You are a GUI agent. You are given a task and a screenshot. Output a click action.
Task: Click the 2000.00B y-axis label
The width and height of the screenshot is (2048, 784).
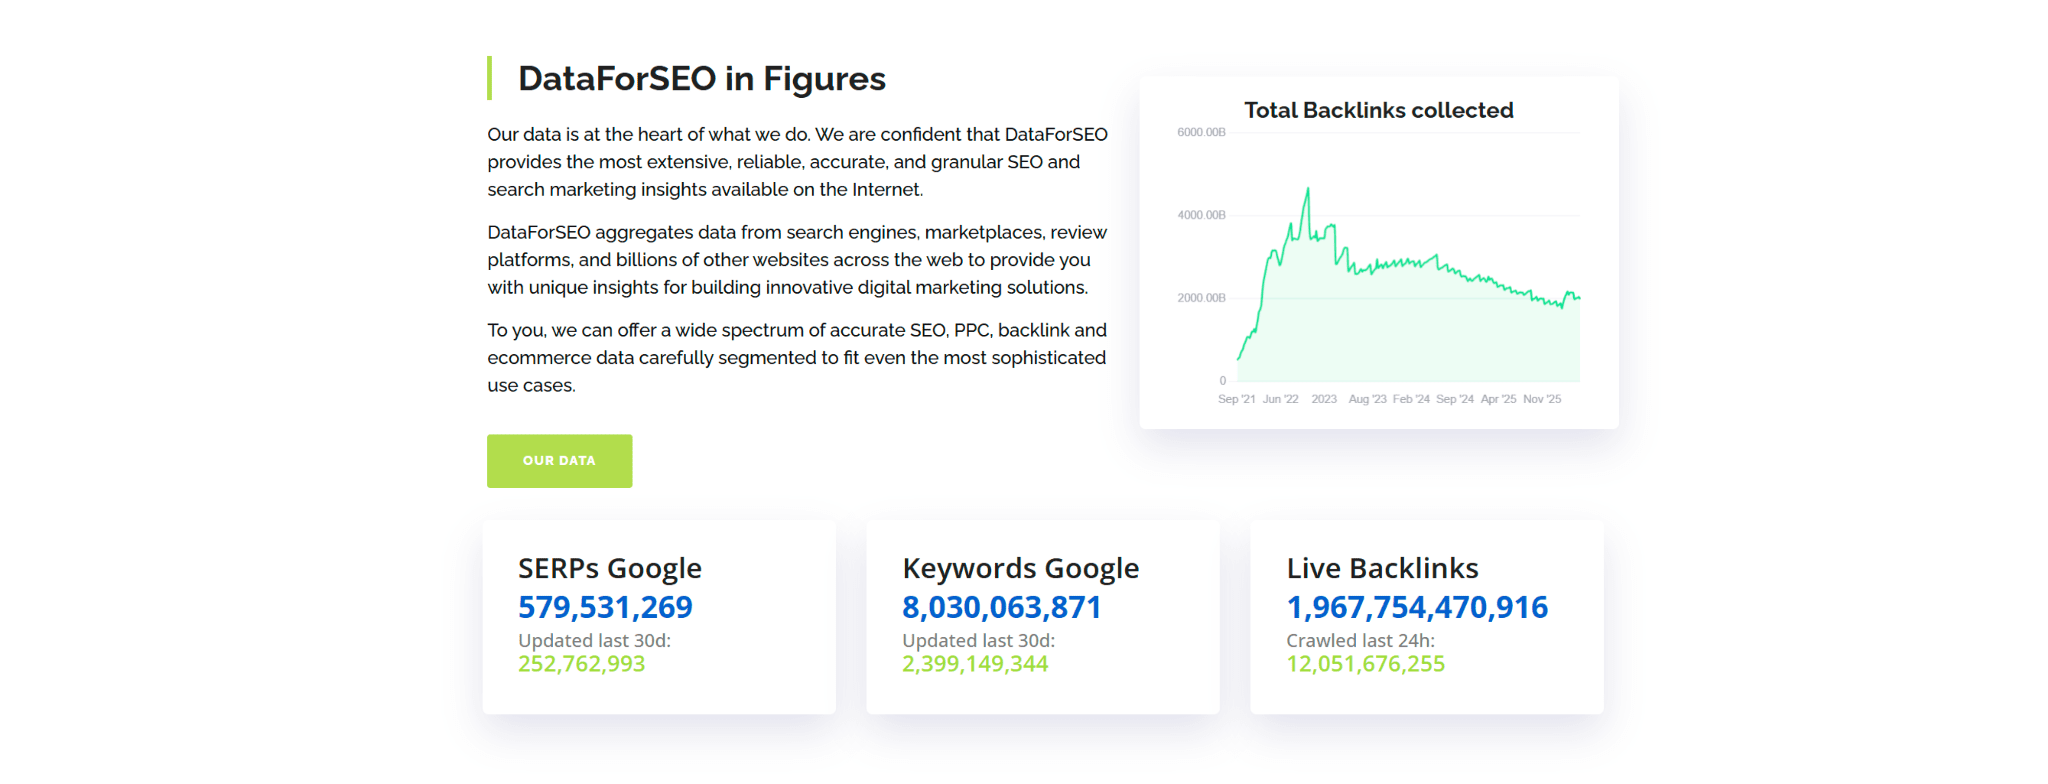point(1201,298)
